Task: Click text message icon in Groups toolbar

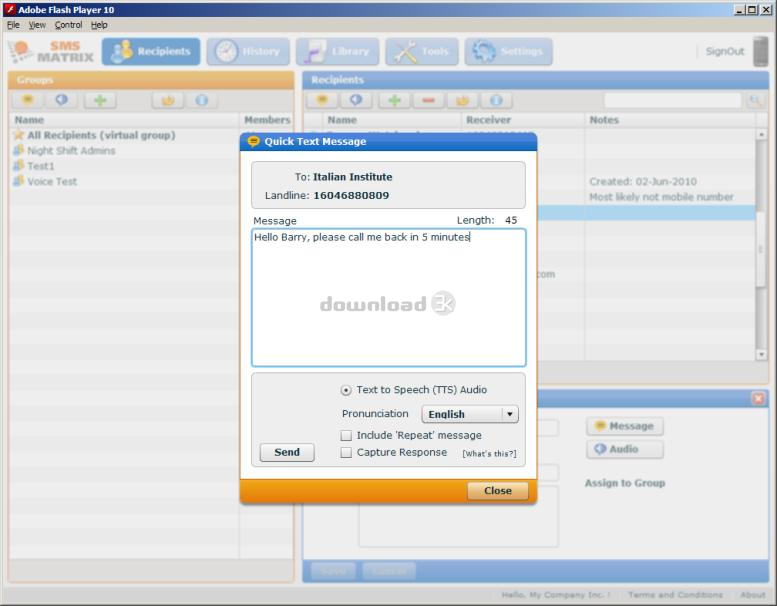Action: coord(28,100)
